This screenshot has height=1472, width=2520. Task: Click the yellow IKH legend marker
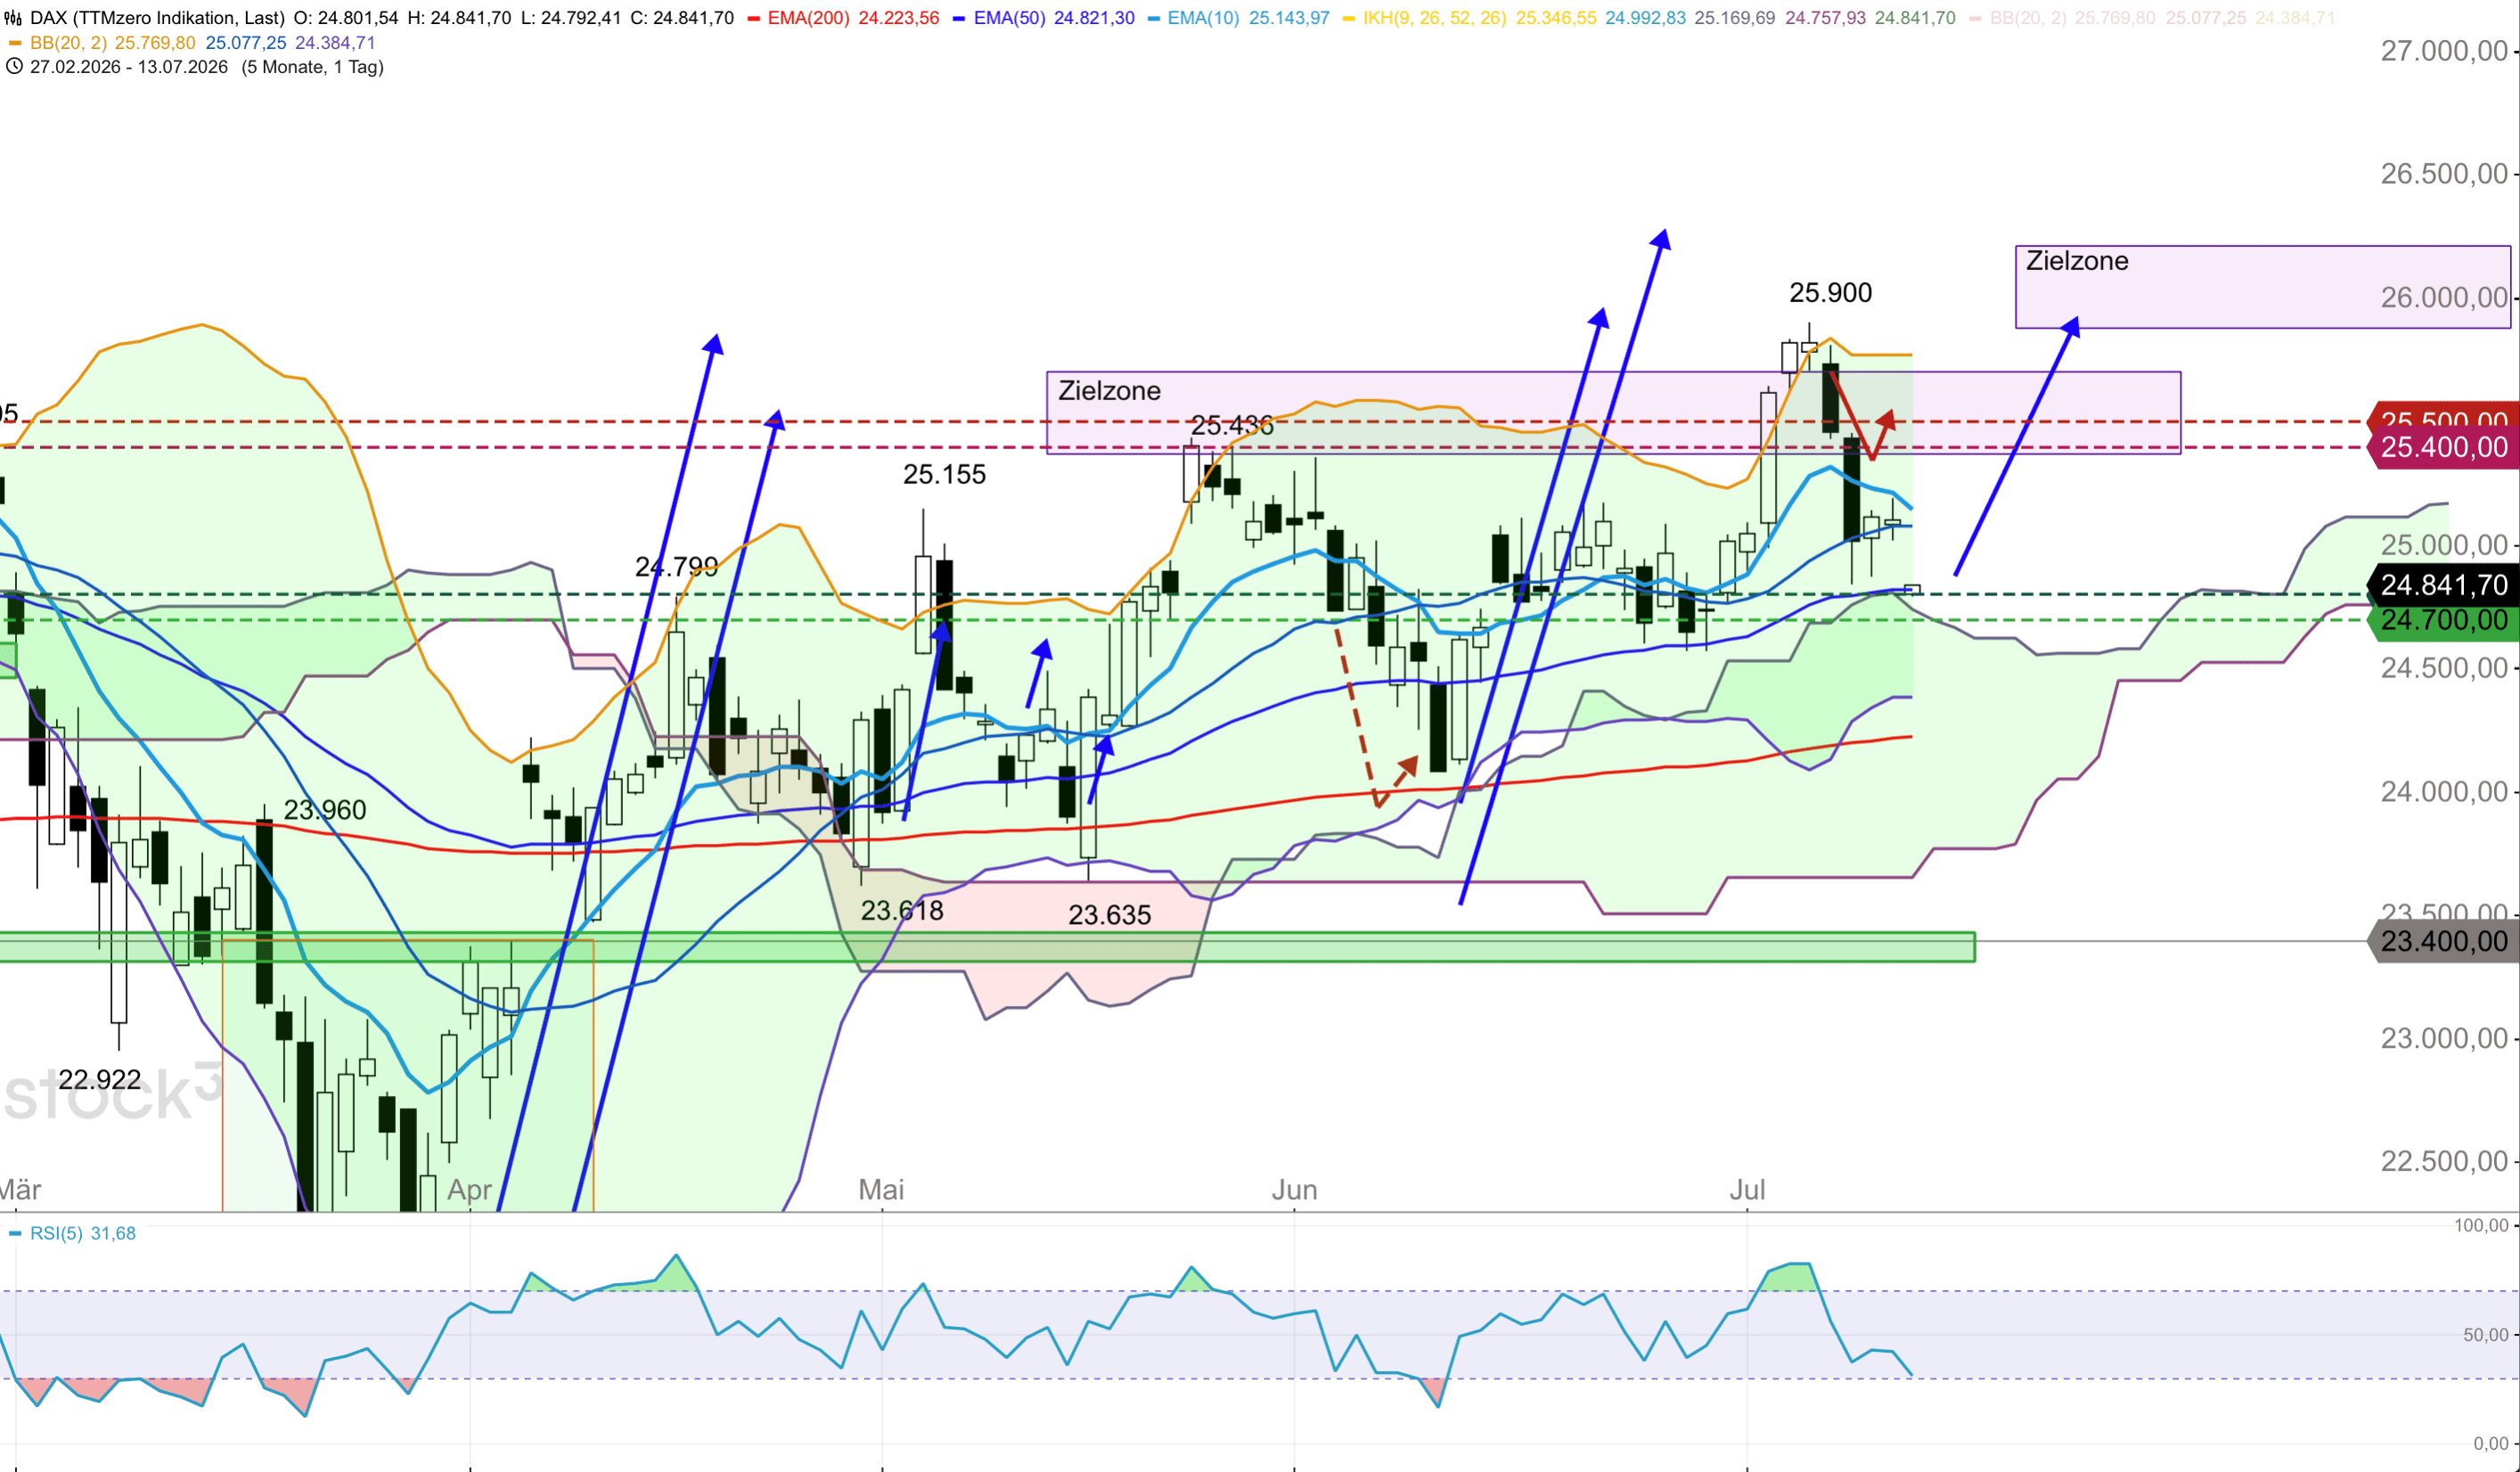point(1349,18)
